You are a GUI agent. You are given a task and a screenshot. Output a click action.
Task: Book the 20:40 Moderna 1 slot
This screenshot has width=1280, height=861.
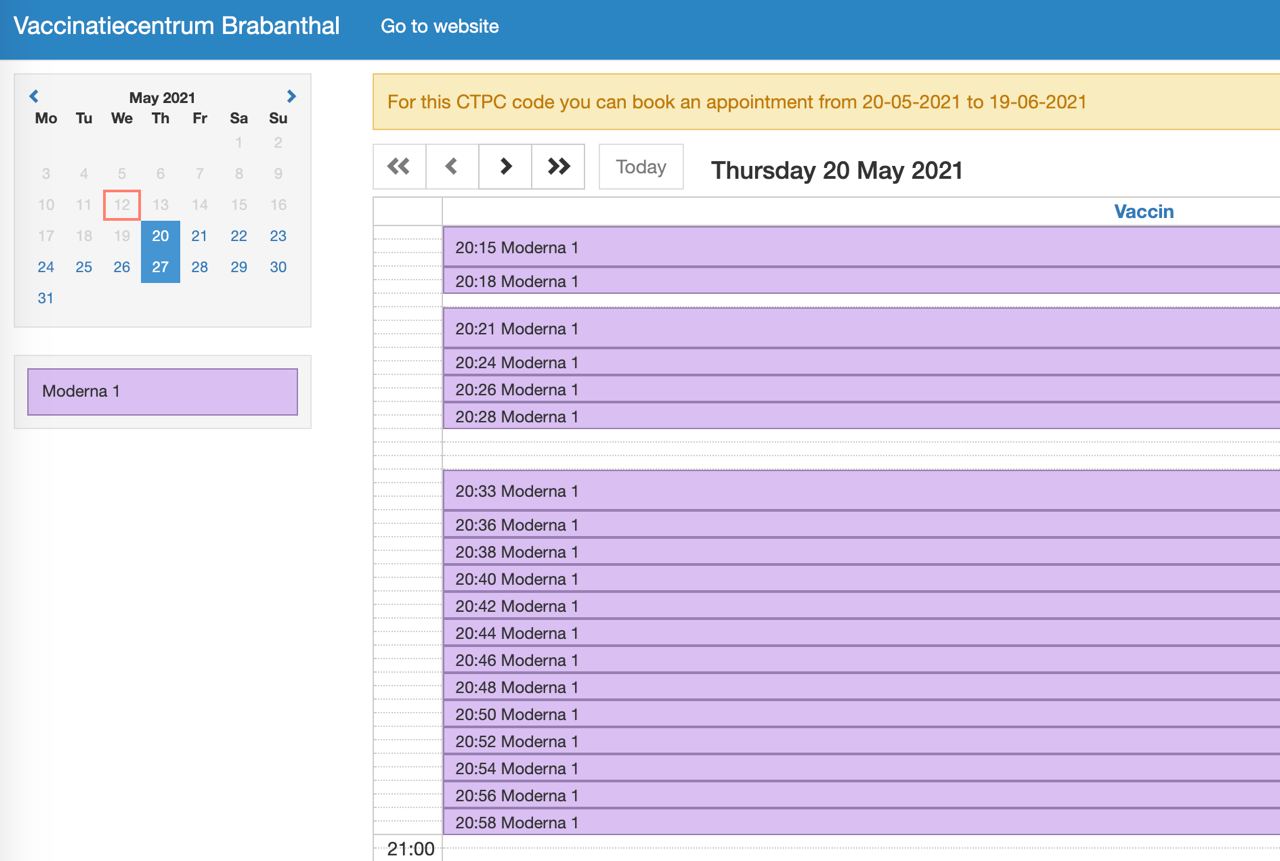861,579
